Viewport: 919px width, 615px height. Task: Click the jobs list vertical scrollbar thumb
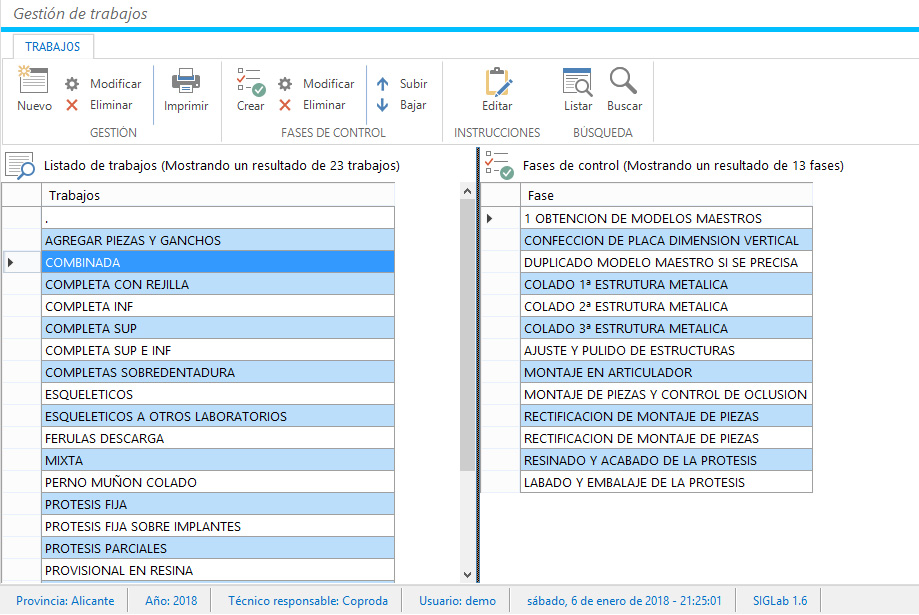tap(467, 335)
